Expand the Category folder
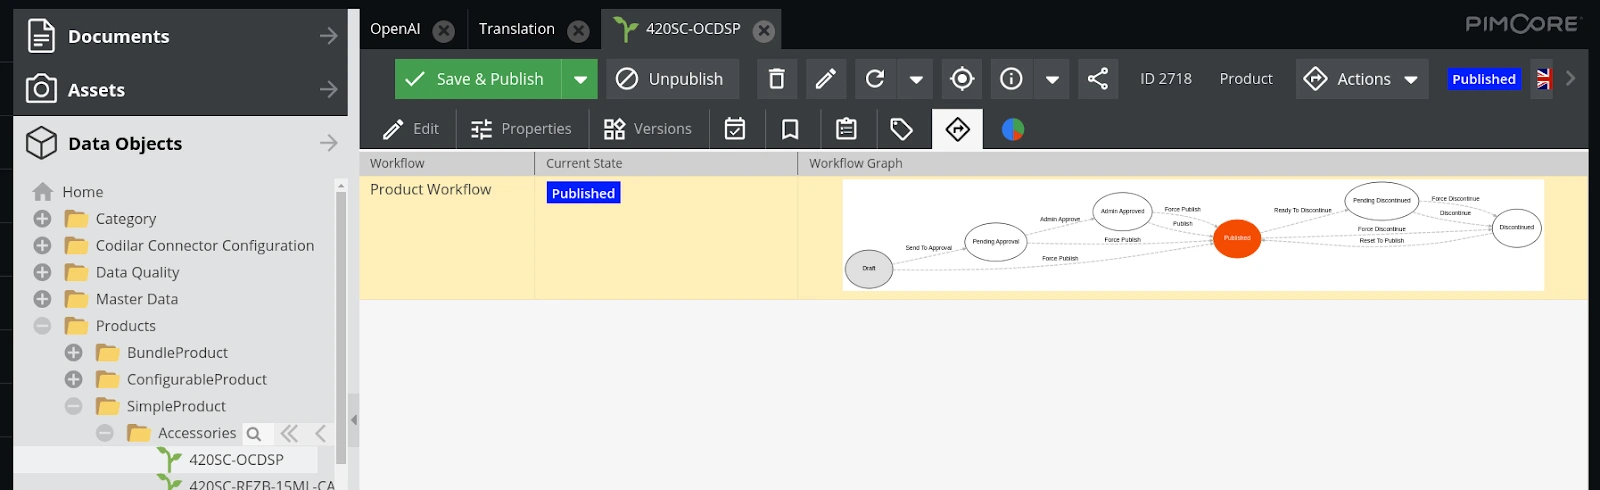 coord(42,219)
